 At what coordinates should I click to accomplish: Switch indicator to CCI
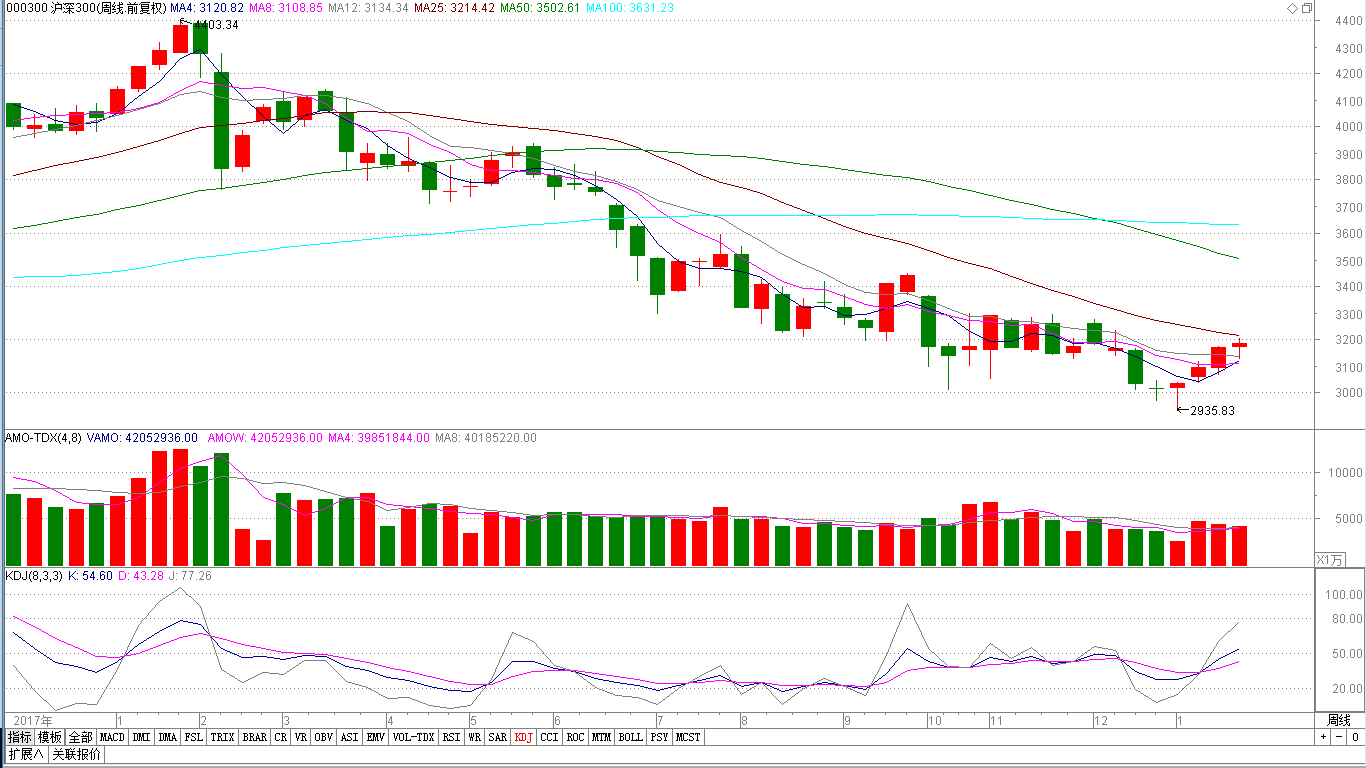pyautogui.click(x=550, y=737)
